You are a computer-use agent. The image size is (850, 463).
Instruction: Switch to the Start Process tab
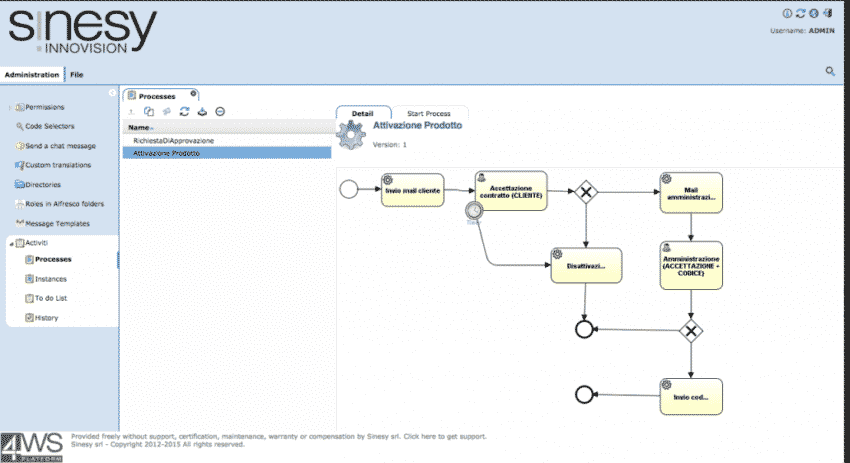[x=429, y=114]
